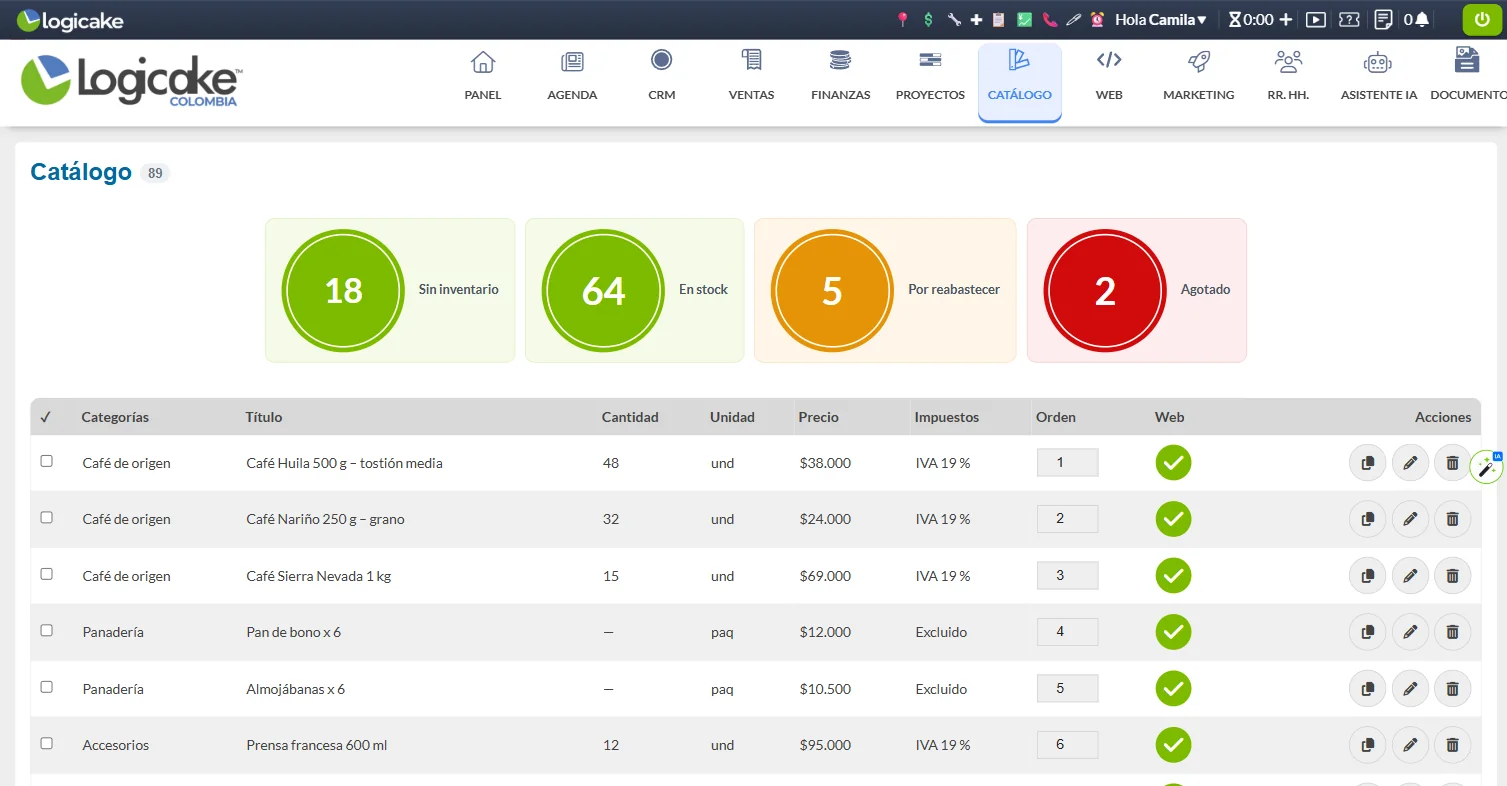Image resolution: width=1507 pixels, height=786 pixels.
Task: Click the Agotado status card
Action: (1137, 290)
